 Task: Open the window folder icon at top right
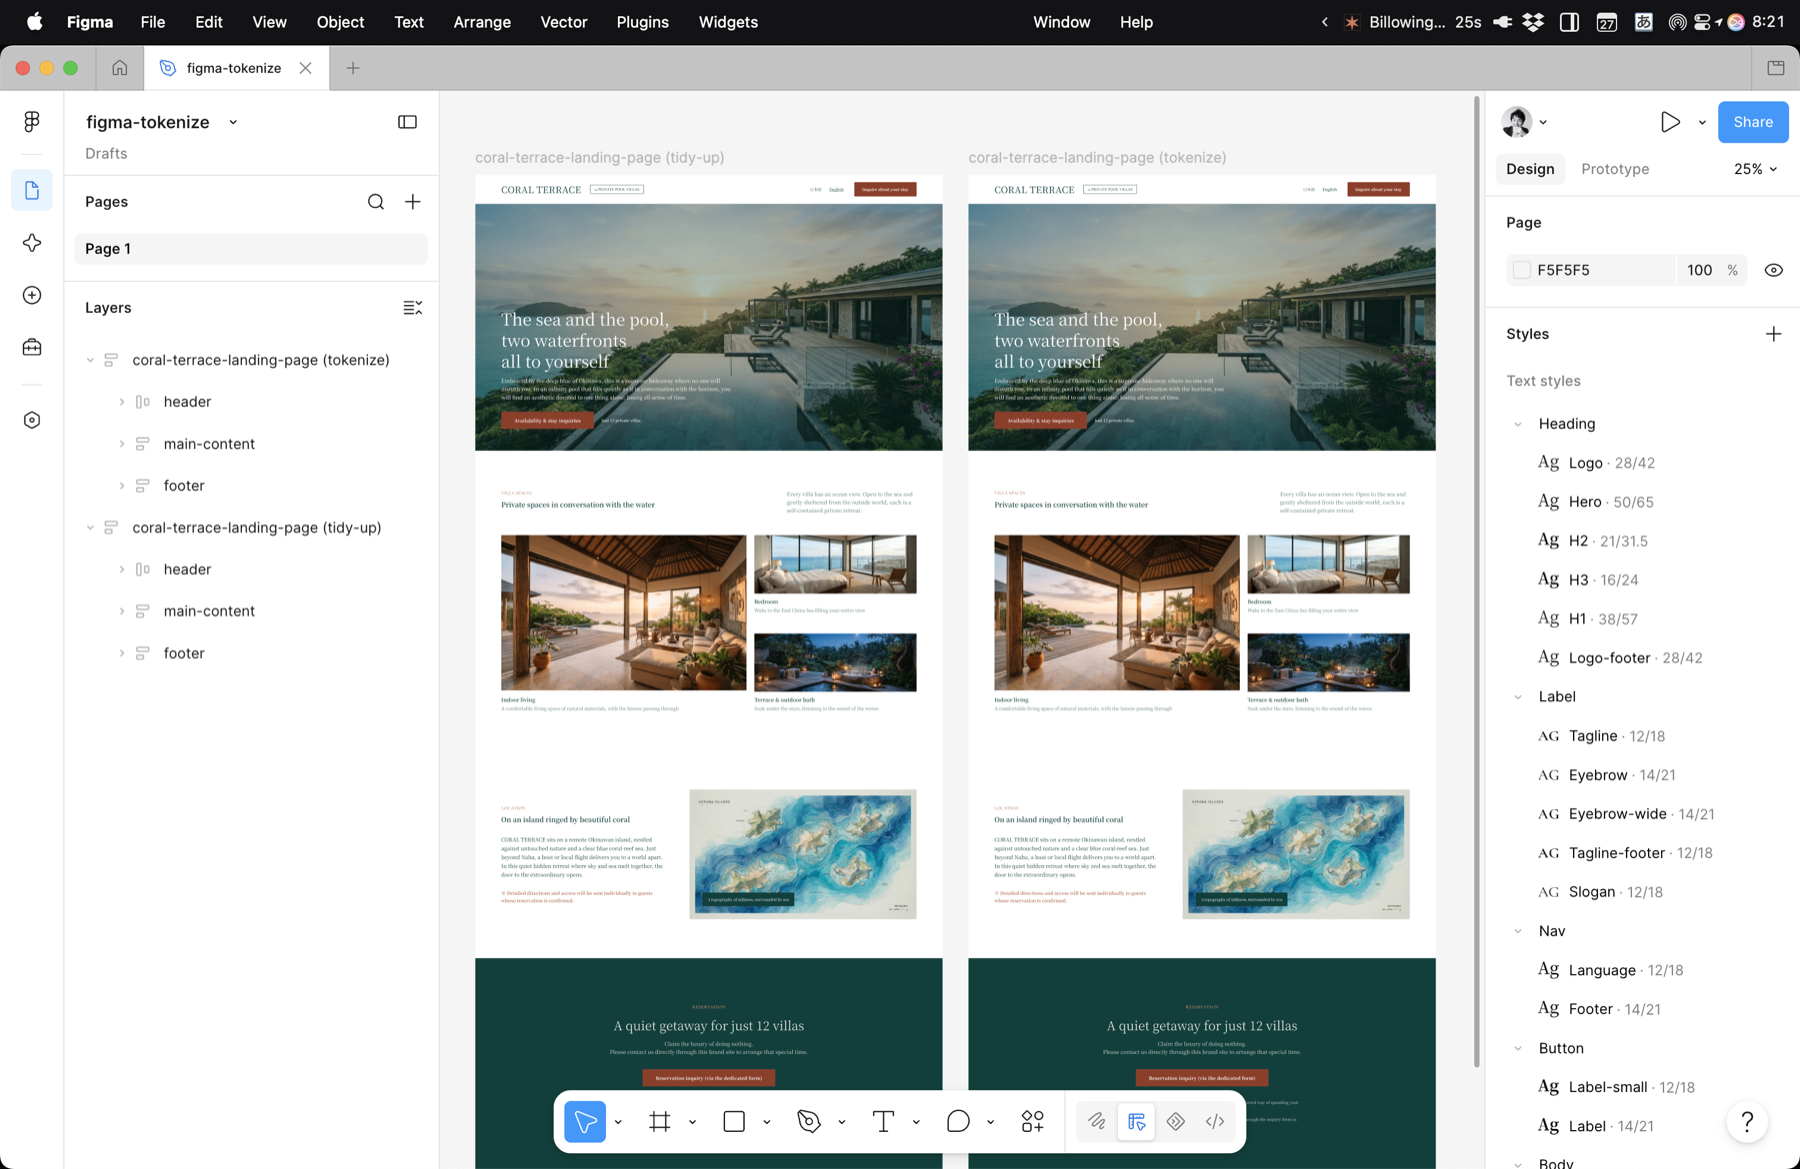[x=1776, y=68]
